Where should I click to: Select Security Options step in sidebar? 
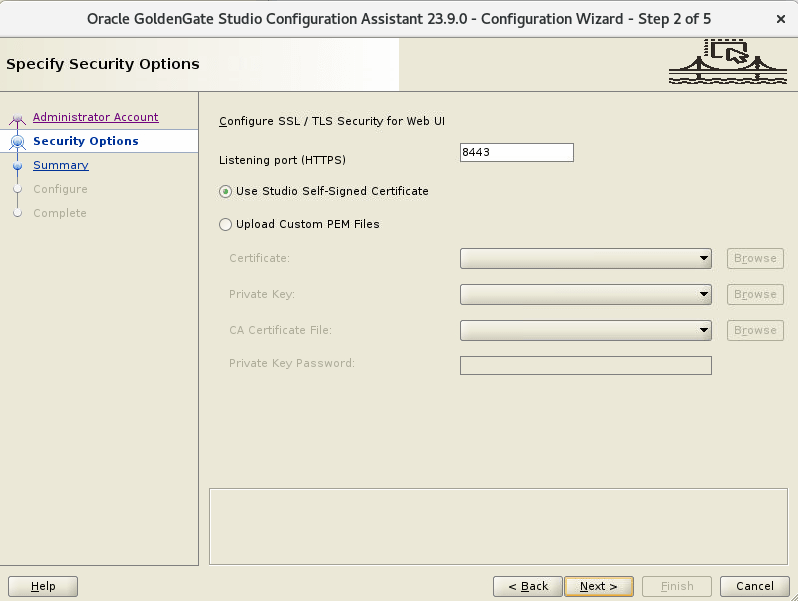tap(86, 141)
